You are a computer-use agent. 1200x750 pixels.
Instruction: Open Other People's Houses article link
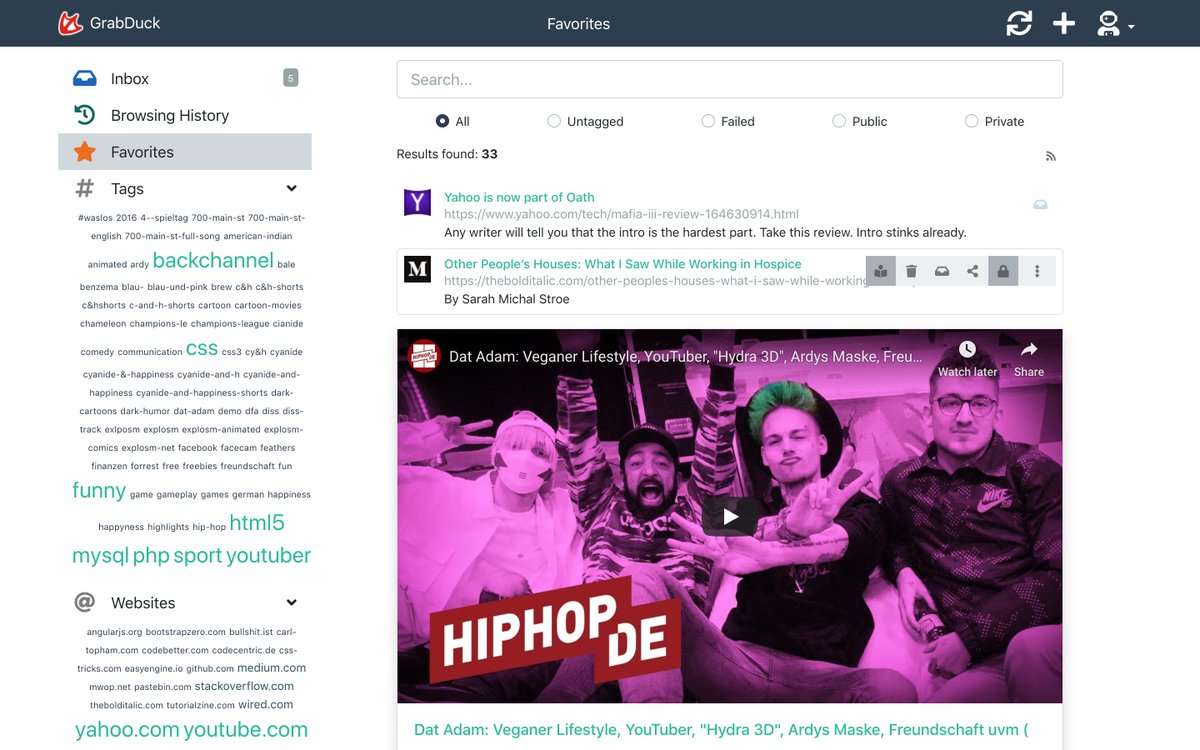pos(623,264)
